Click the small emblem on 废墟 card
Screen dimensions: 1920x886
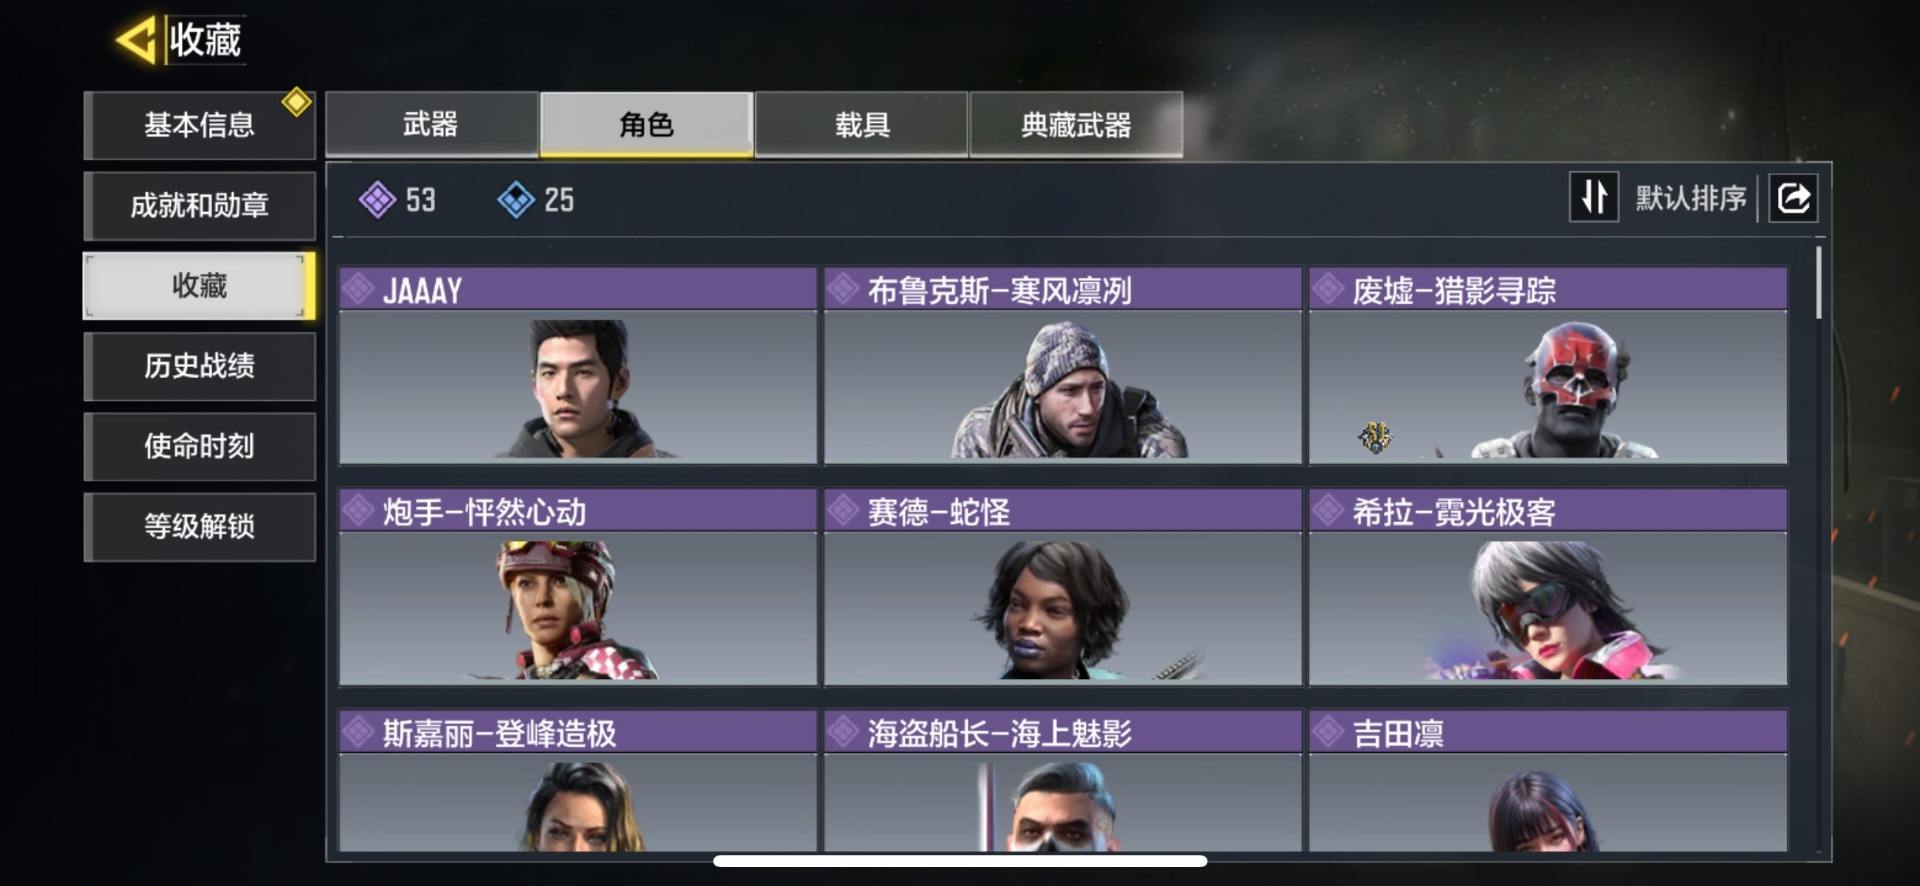coord(1375,437)
